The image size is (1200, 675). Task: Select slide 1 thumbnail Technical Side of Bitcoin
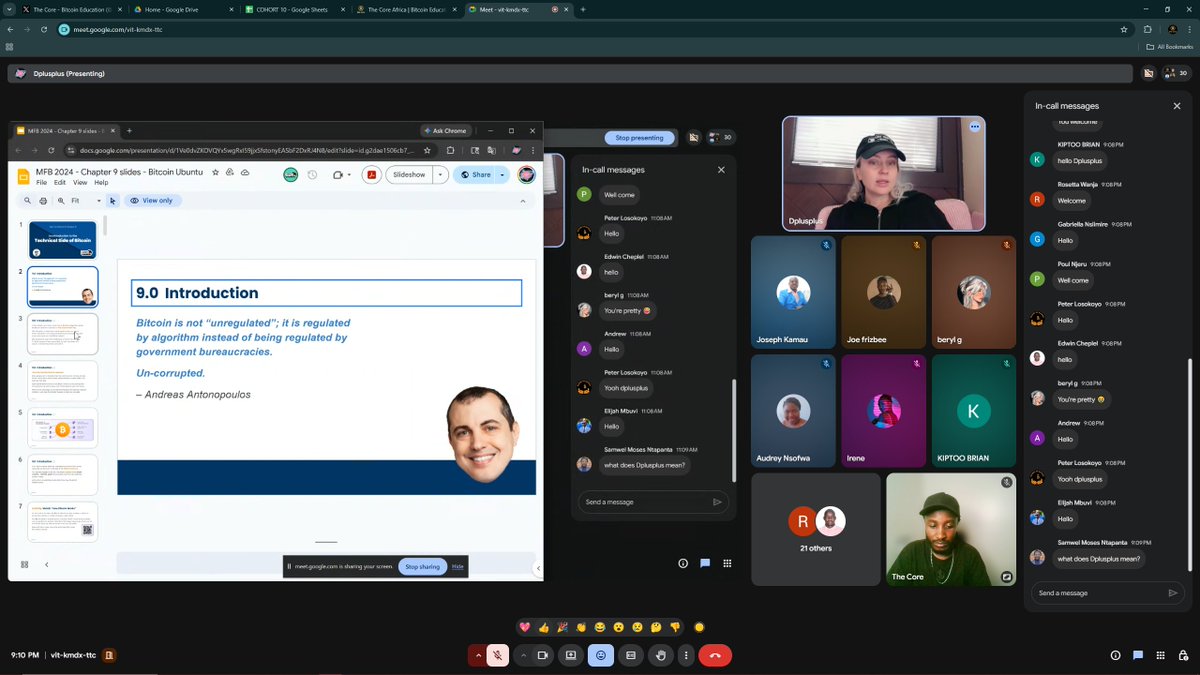click(63, 240)
